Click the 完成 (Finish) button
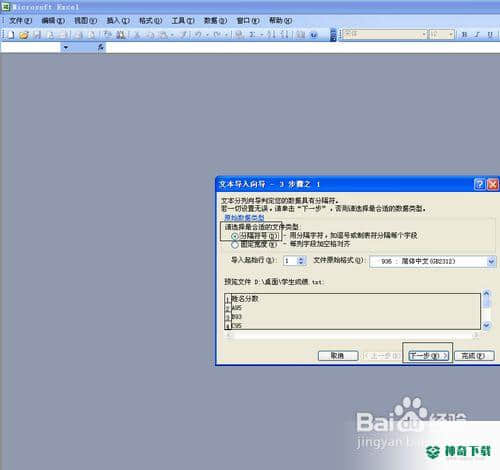500x470 pixels. point(474,356)
